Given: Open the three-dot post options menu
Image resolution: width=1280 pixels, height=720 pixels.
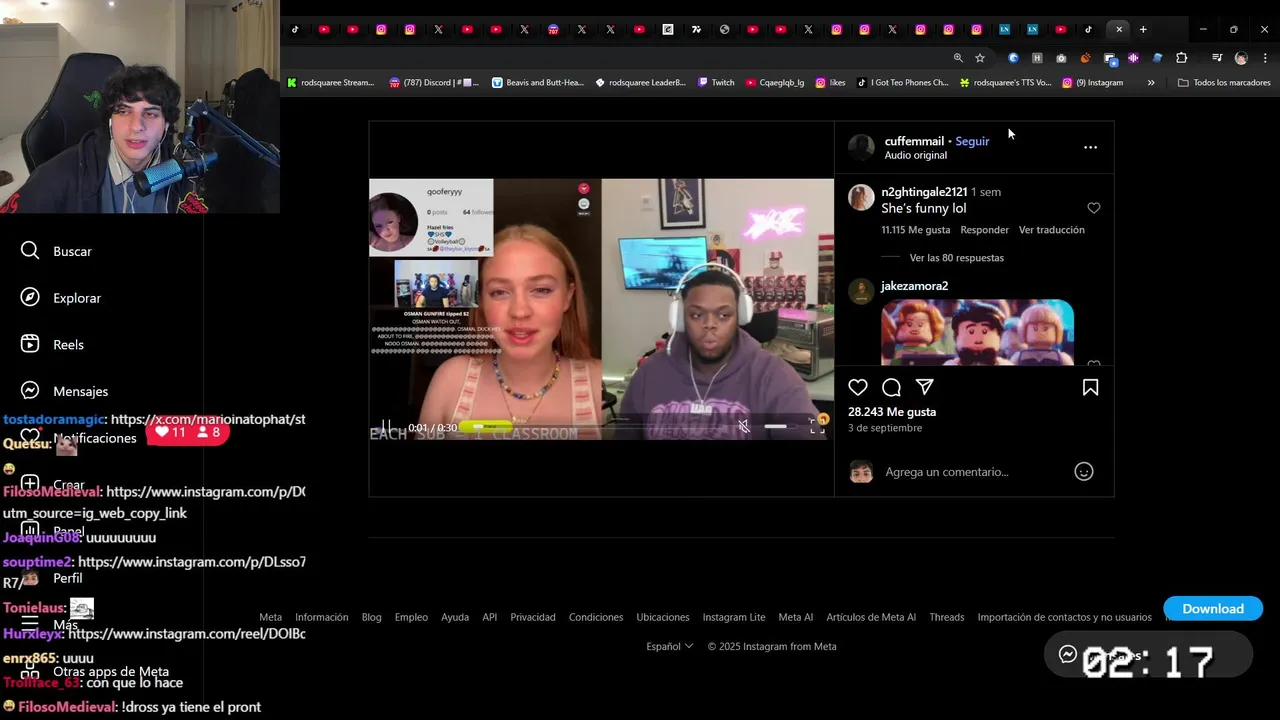Looking at the screenshot, I should click(1090, 147).
